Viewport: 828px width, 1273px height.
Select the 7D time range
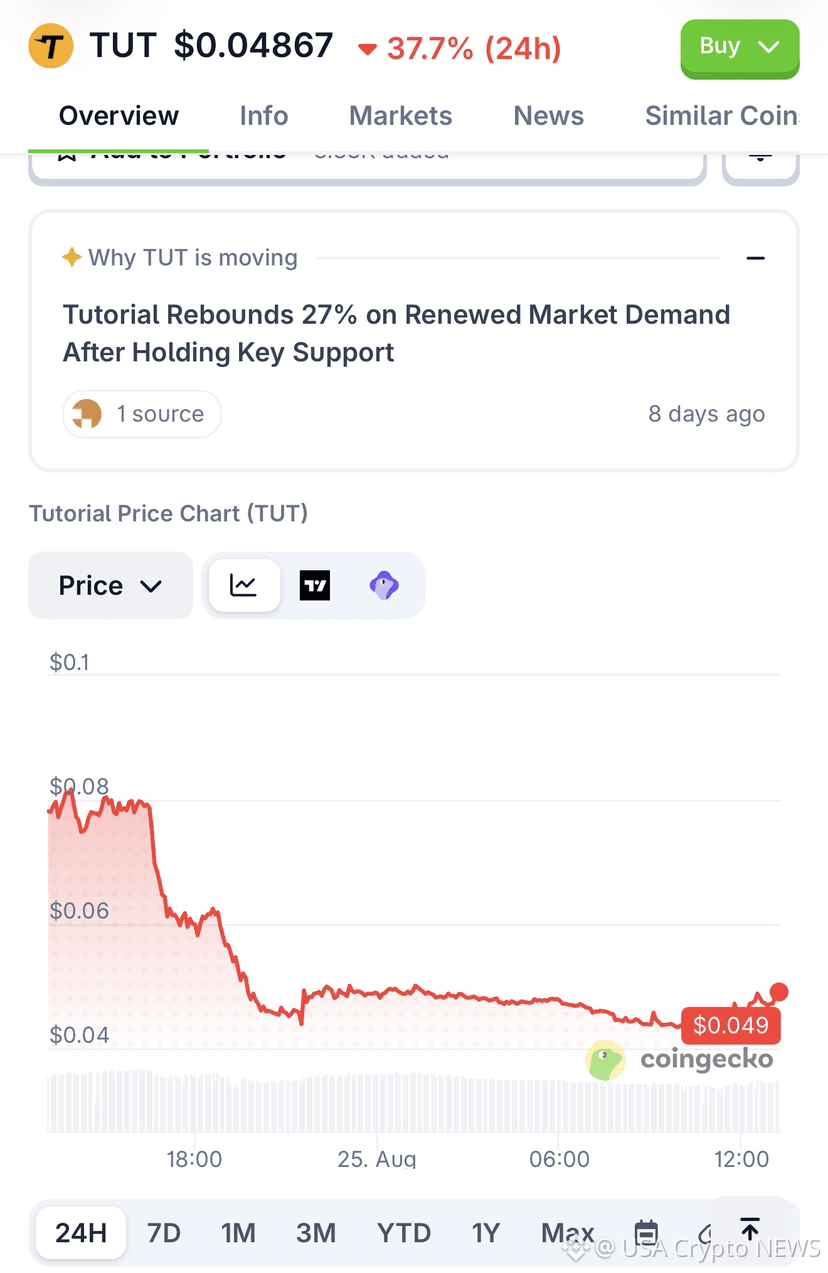point(164,1232)
